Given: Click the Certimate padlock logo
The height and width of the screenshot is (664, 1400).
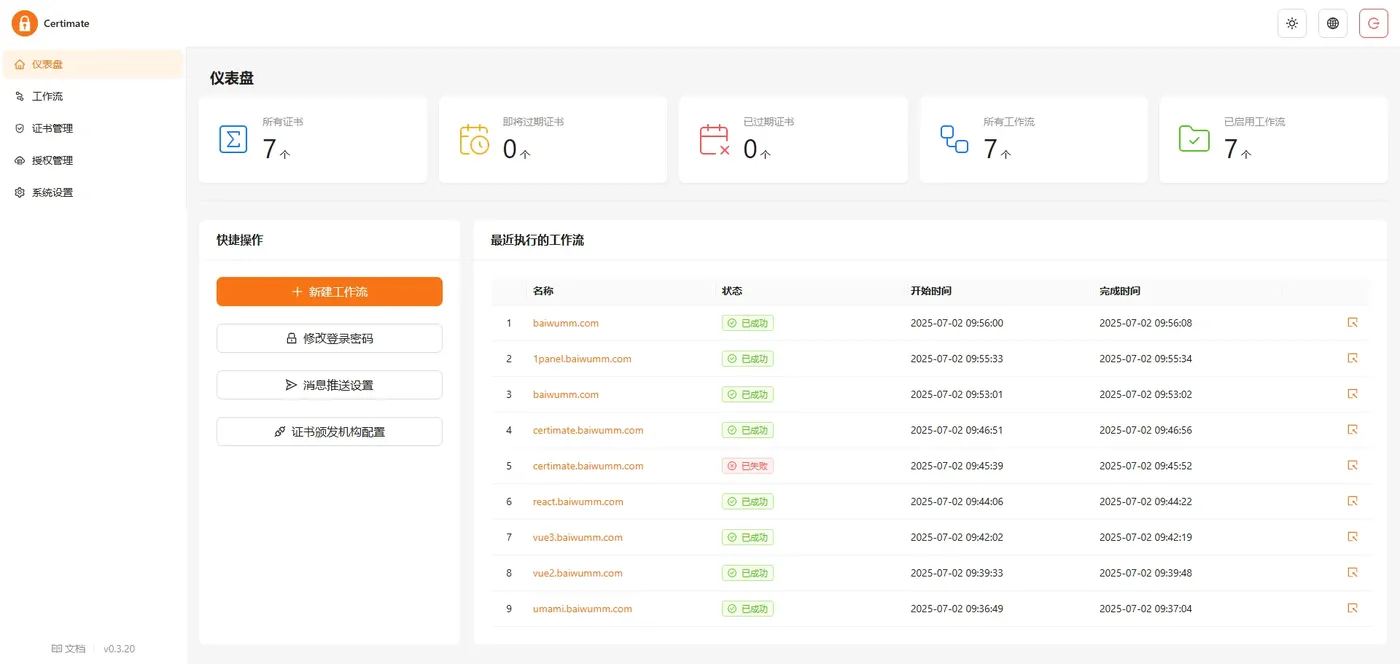Looking at the screenshot, I should 25,23.
